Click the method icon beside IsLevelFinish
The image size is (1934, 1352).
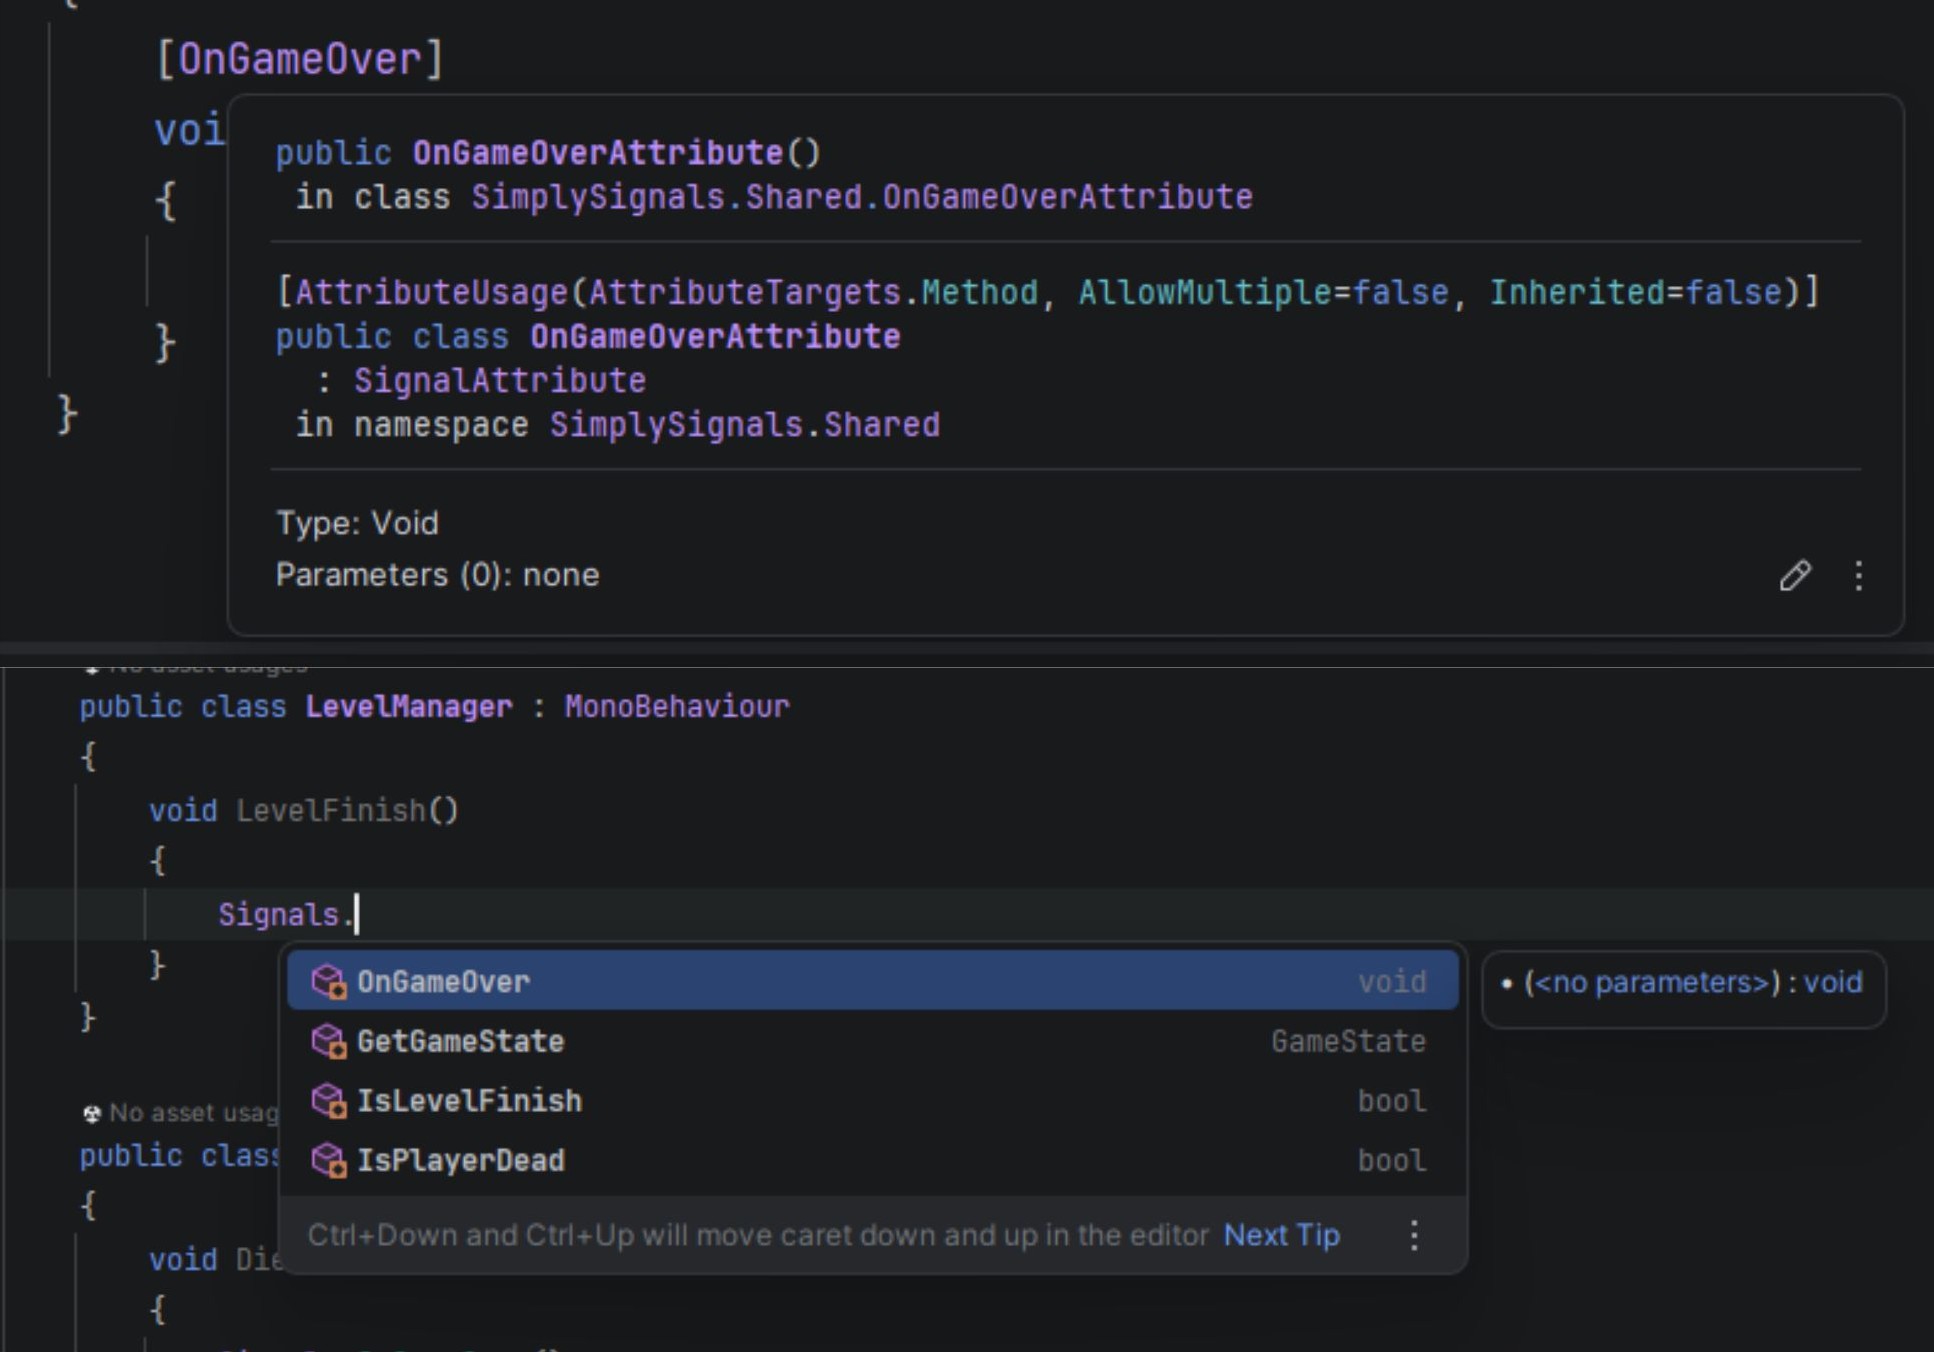pyautogui.click(x=328, y=1101)
